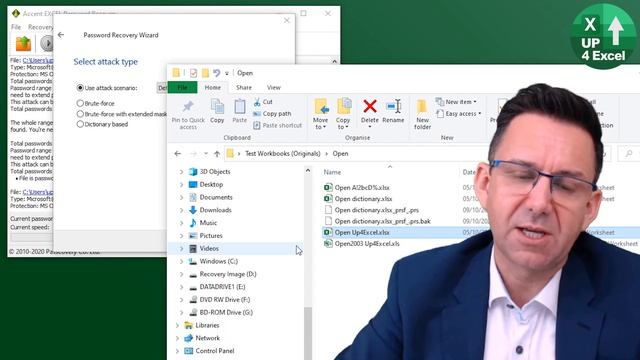Image resolution: width=640 pixels, height=360 pixels.
Task: Click Test Workbooks (Originals) breadcrumb
Action: coord(282,153)
